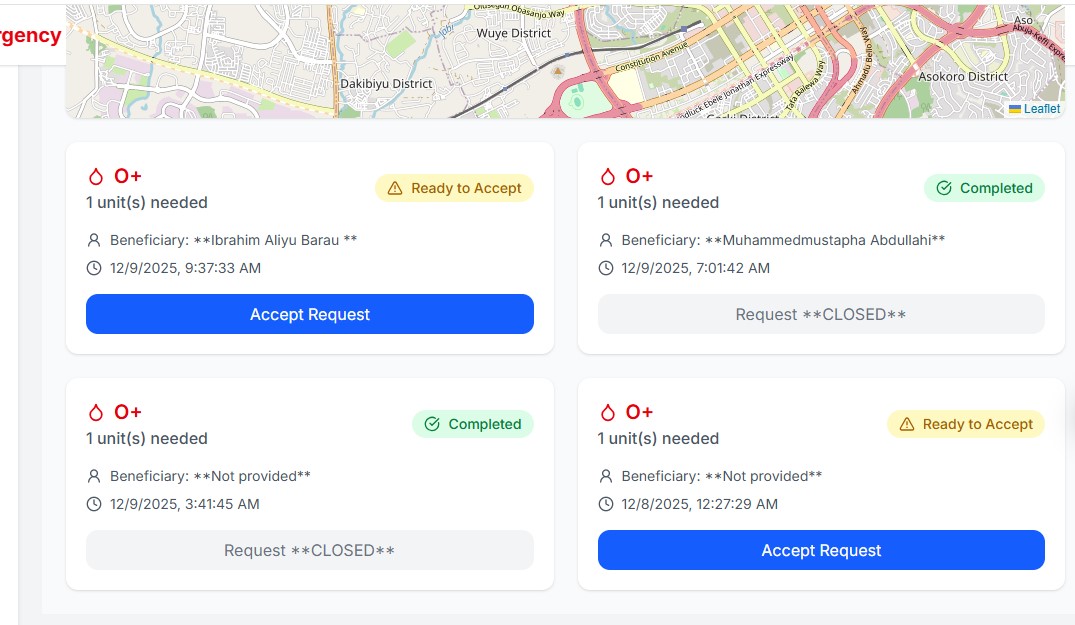Click person icon beside Ibrahim Aliyu Barau
Viewport: 1075px width, 625px height.
(95, 240)
